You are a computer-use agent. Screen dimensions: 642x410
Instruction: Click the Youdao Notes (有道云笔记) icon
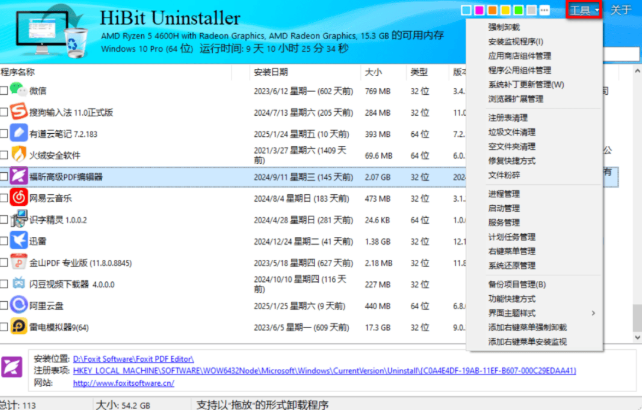(x=19, y=133)
